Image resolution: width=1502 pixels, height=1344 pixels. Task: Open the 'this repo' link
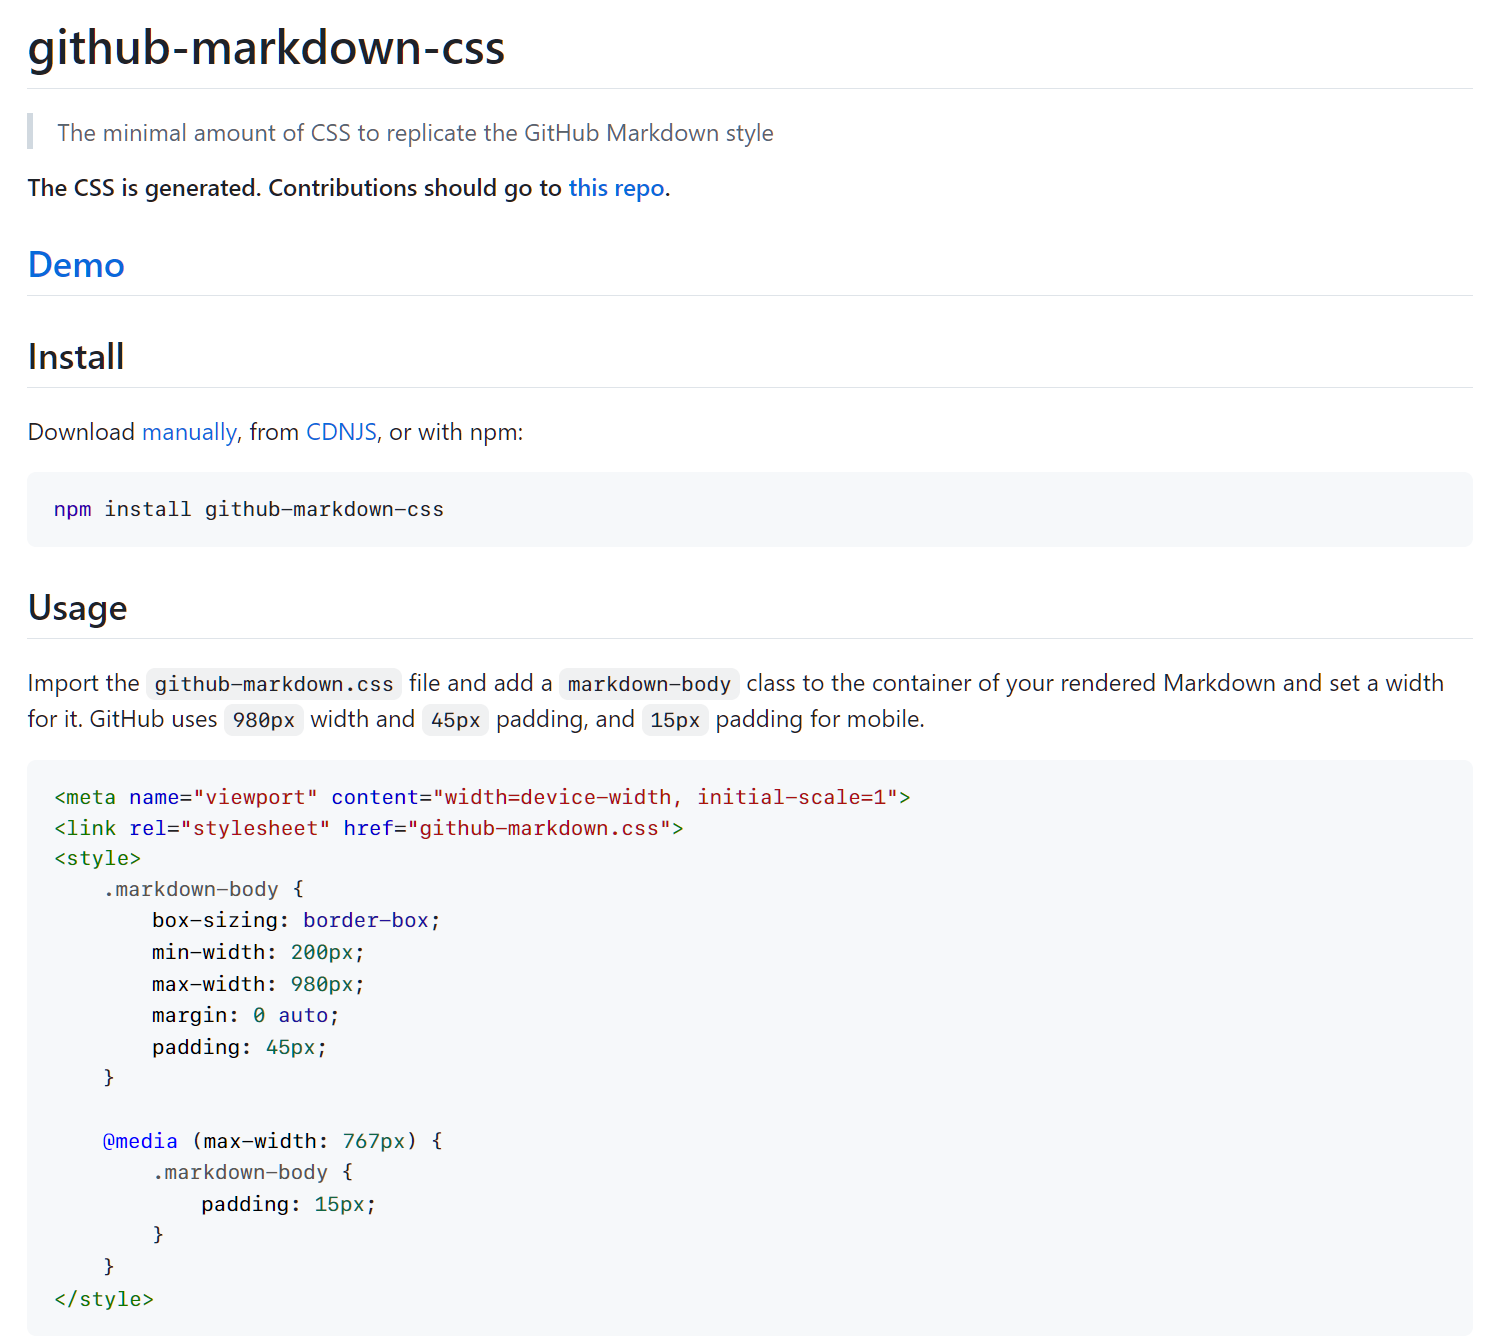tap(616, 188)
